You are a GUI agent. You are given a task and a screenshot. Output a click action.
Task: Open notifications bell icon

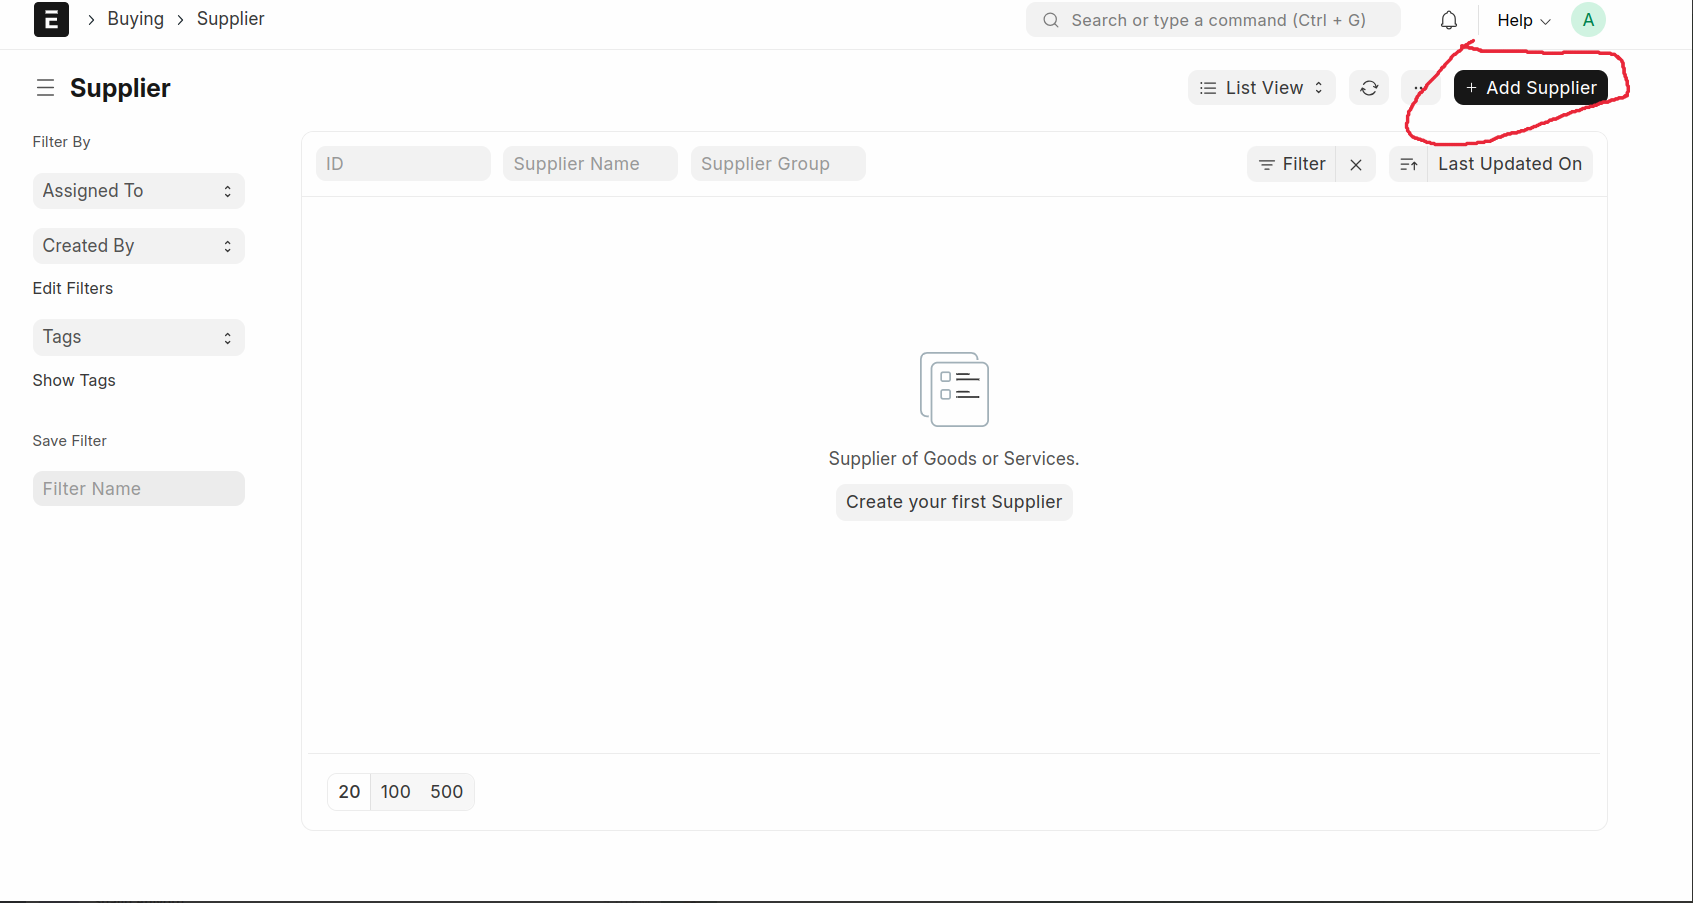click(1448, 20)
